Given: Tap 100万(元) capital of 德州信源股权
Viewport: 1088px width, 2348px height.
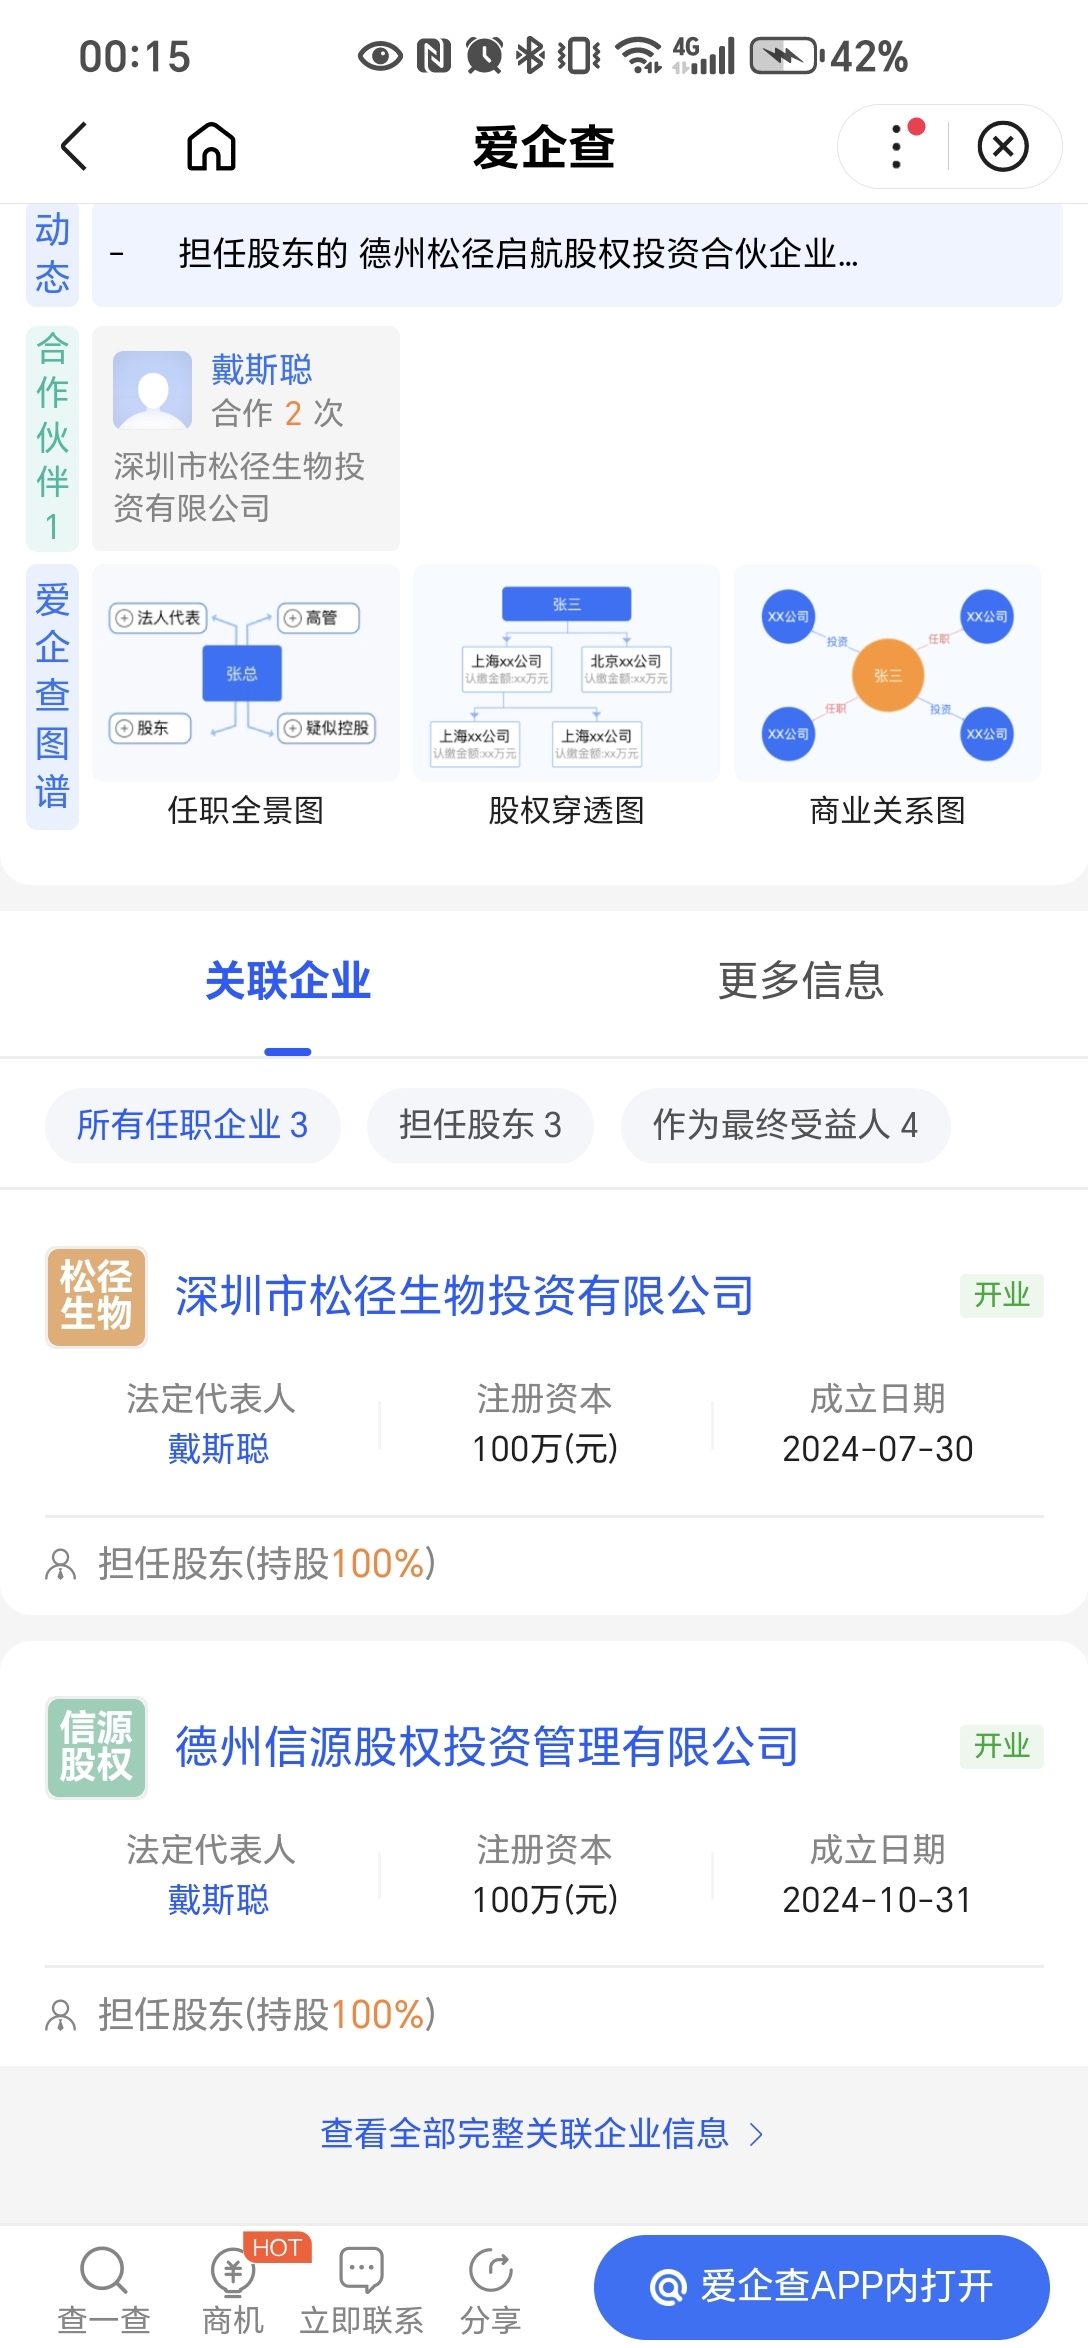Looking at the screenshot, I should 545,1900.
